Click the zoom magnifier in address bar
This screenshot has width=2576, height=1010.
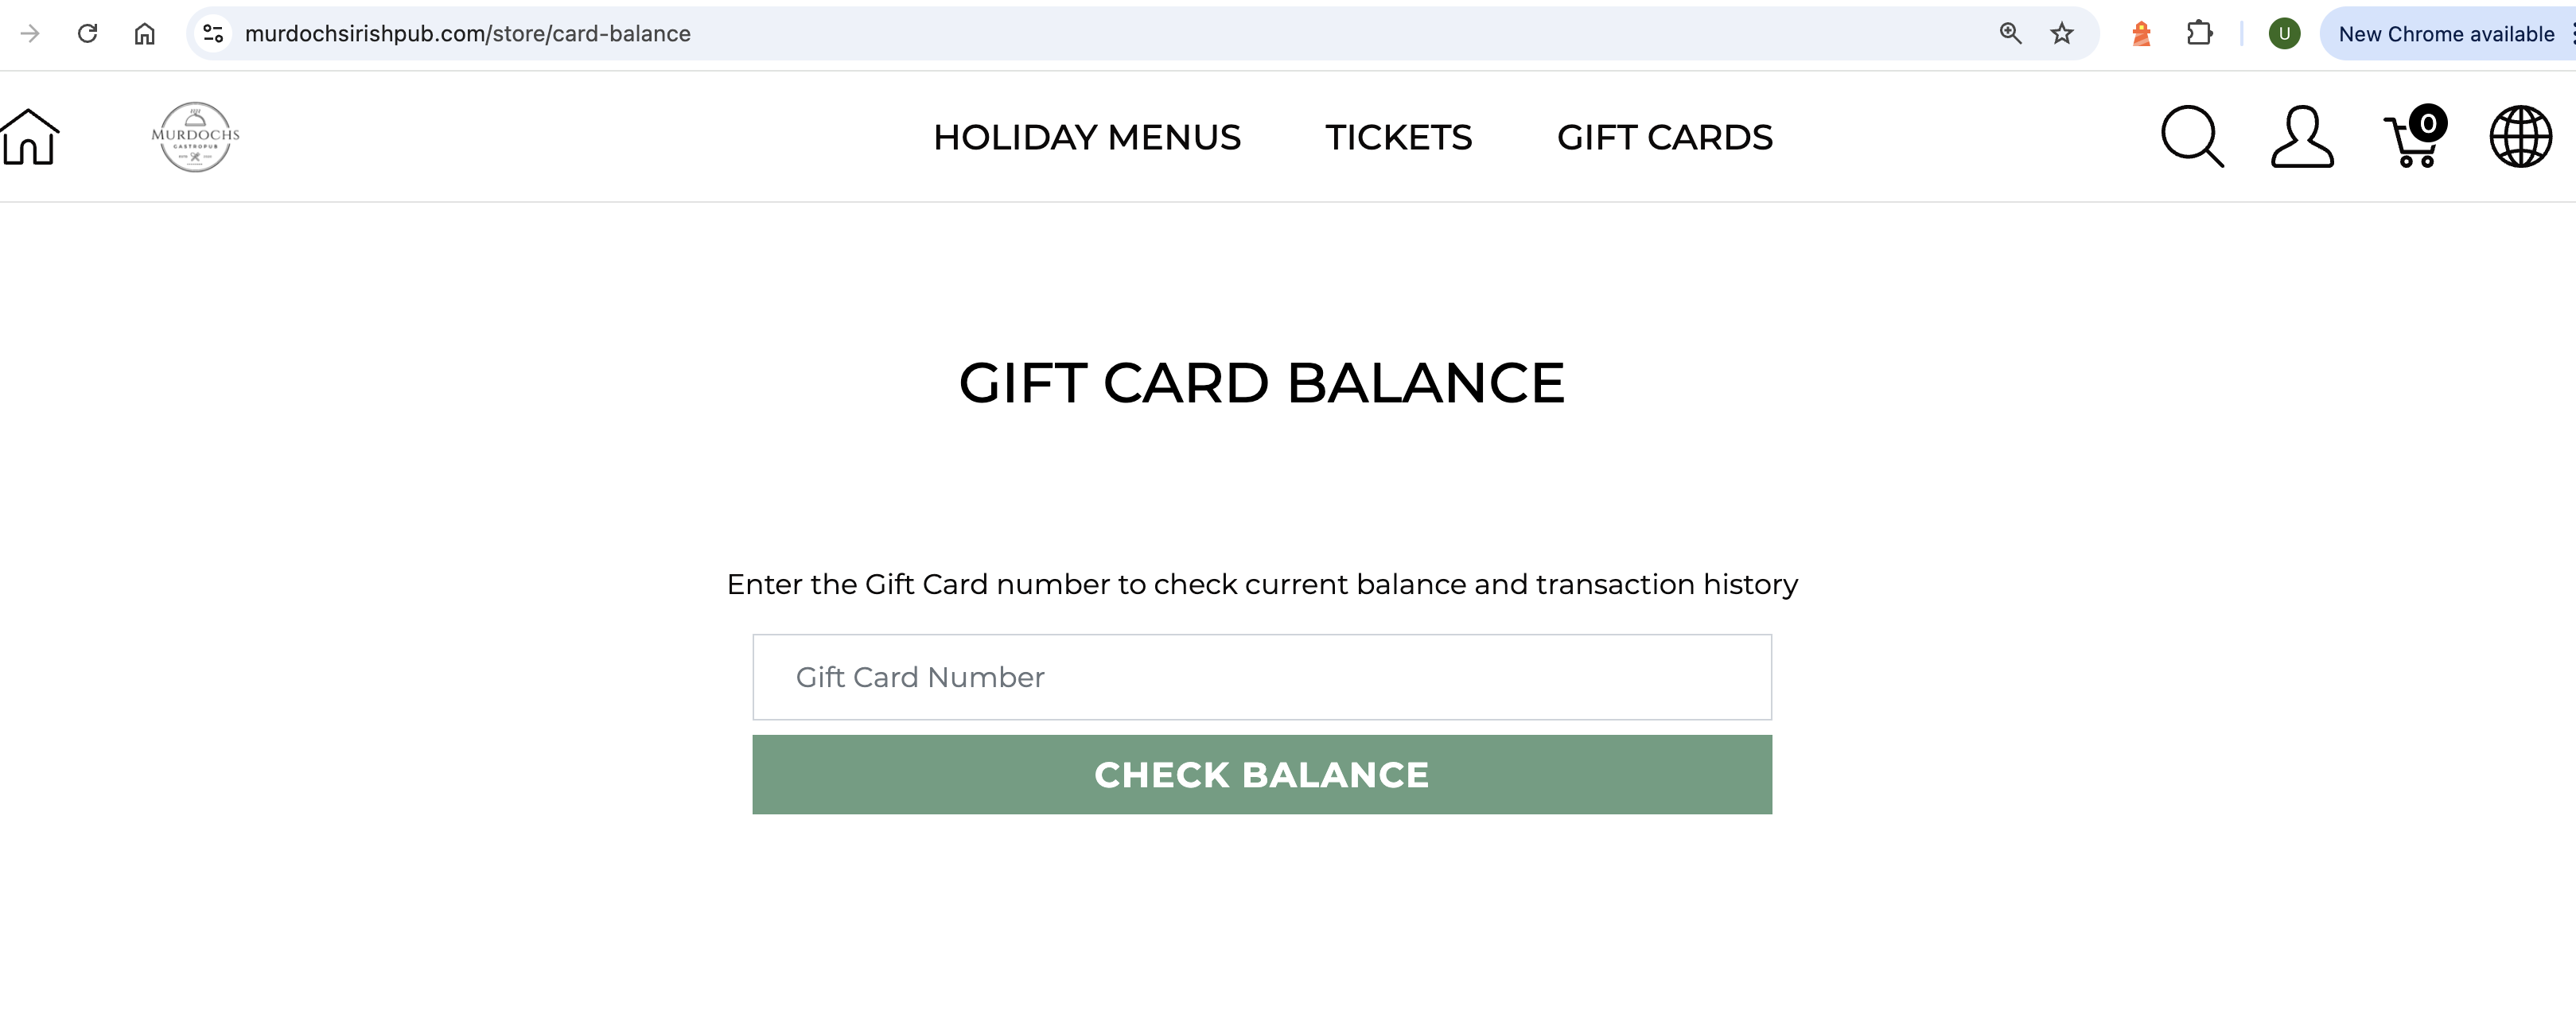point(2010,34)
